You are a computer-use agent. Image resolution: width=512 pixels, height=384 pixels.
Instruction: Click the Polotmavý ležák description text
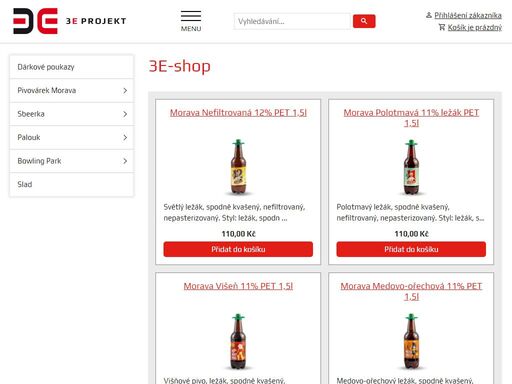coord(410,212)
